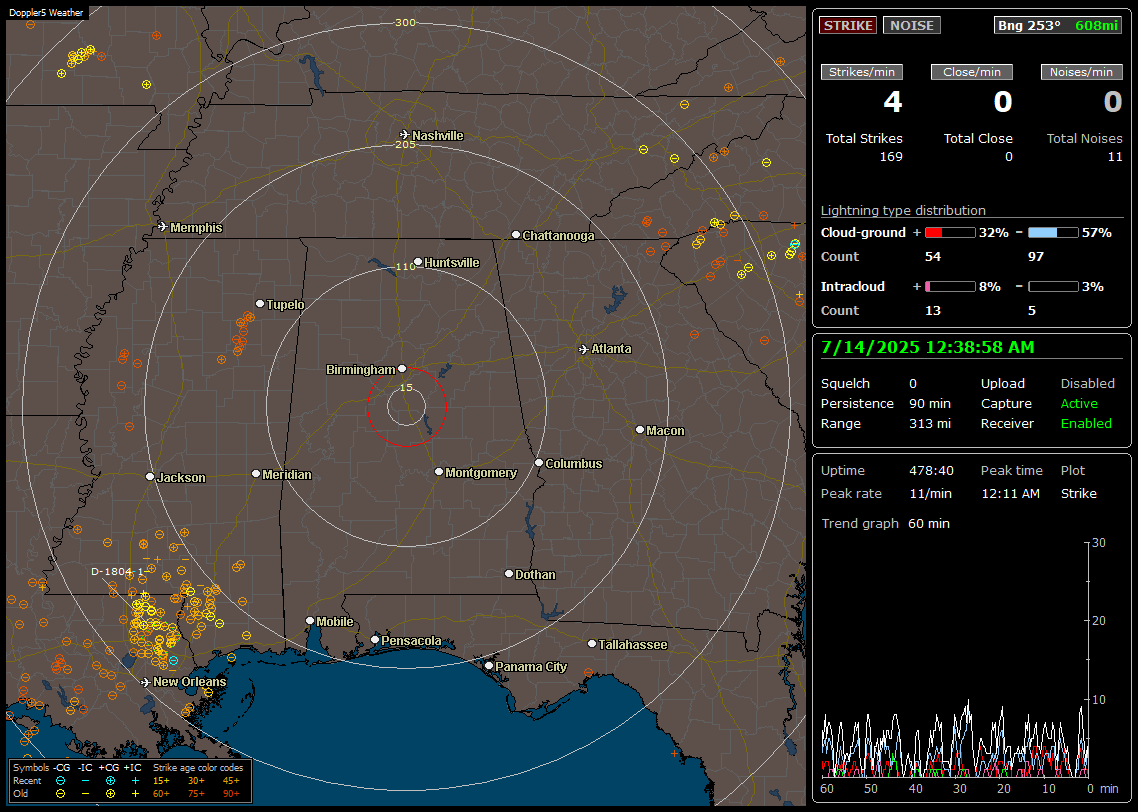
Task: Click the 15 mile range ring label
Action: pos(406,387)
